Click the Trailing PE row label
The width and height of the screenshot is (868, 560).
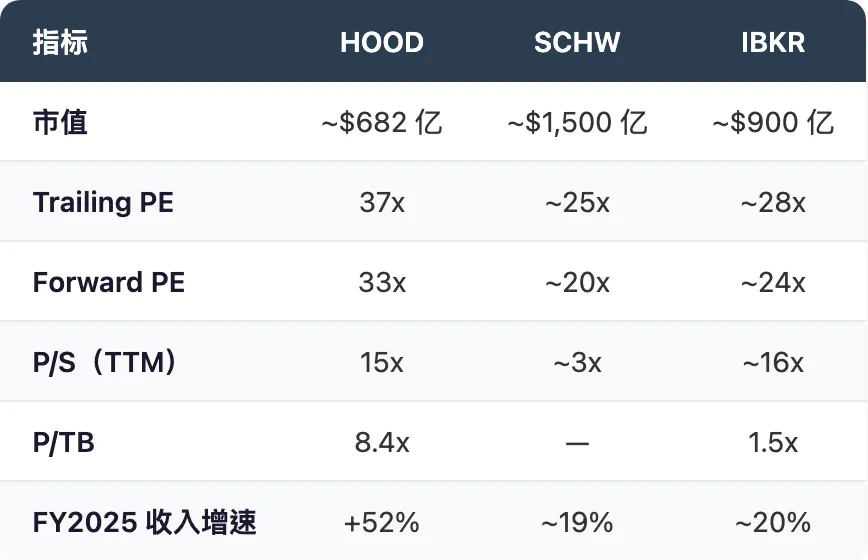point(103,202)
